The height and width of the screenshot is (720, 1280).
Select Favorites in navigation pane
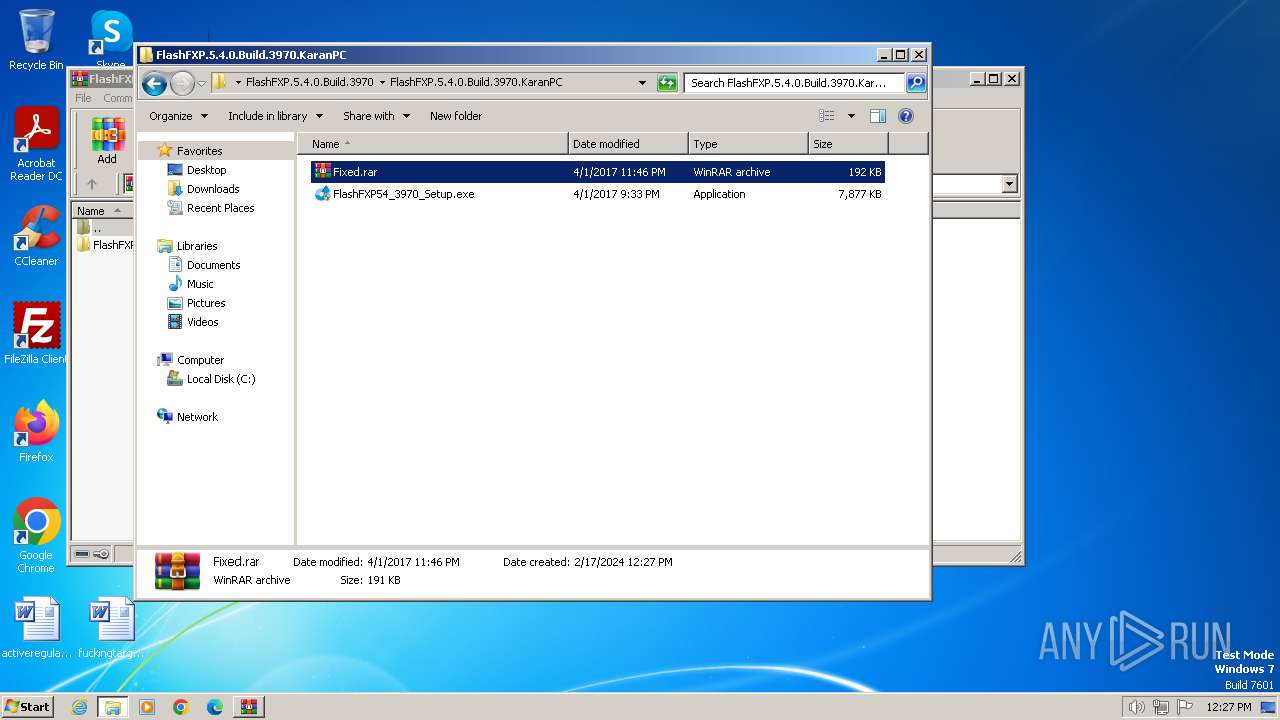point(199,151)
